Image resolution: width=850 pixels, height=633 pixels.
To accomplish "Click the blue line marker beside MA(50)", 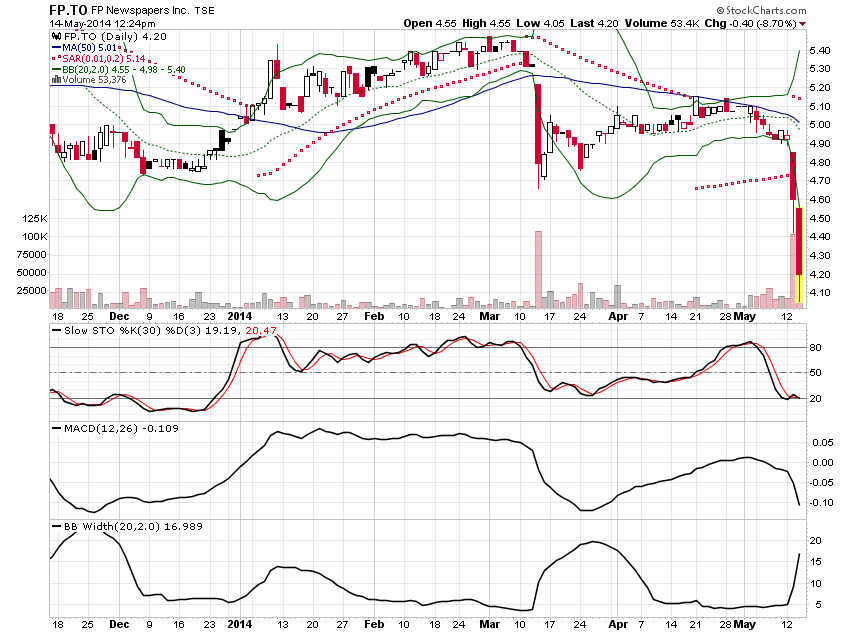I will point(56,48).
